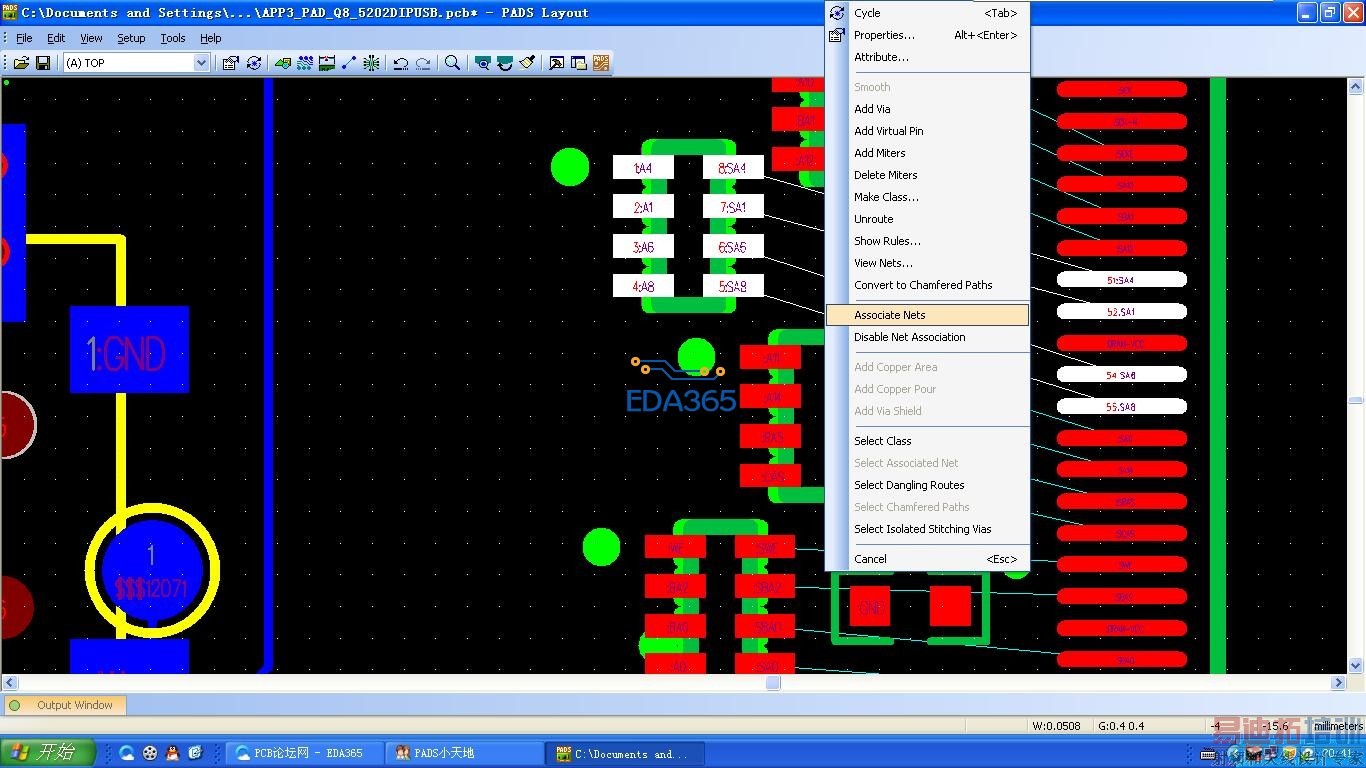Screen dimensions: 1366x768
Task: Choose Delete Miters
Action: 927,175
